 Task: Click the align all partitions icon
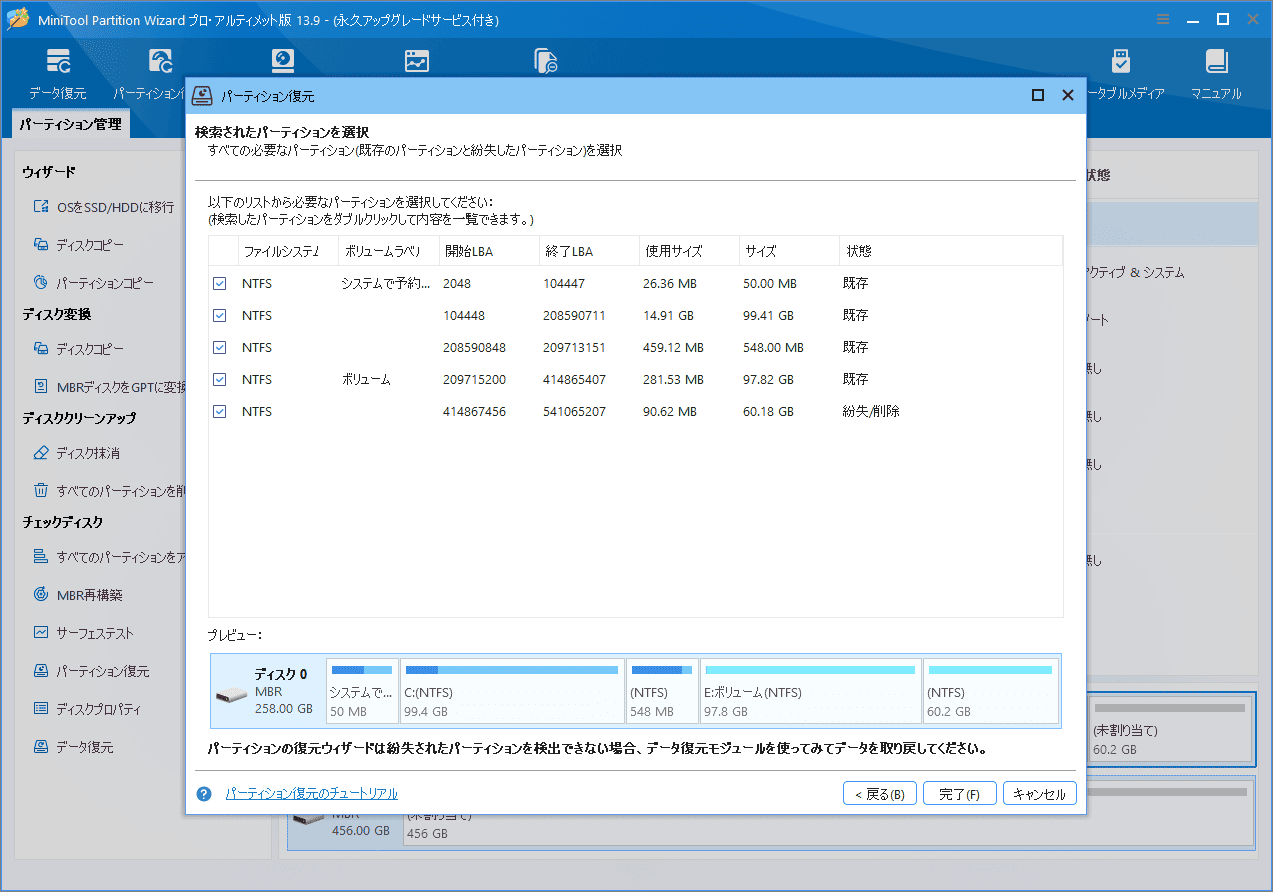[x=41, y=557]
